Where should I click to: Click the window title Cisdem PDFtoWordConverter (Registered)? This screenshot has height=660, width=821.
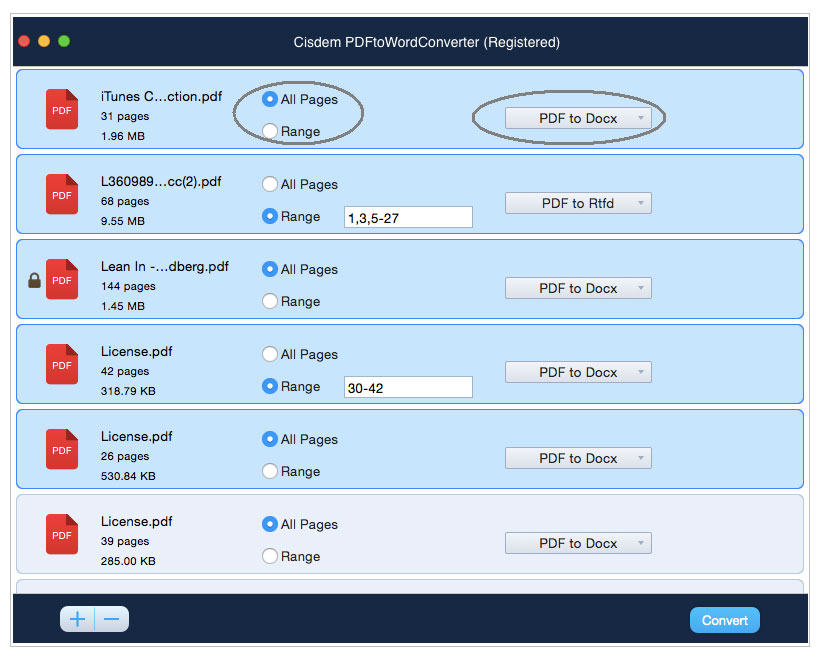pyautogui.click(x=426, y=42)
